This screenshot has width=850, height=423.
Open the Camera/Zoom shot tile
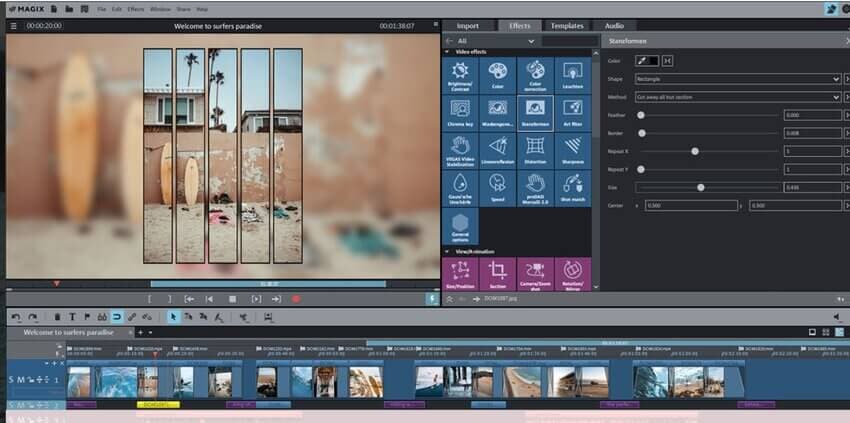coord(536,274)
